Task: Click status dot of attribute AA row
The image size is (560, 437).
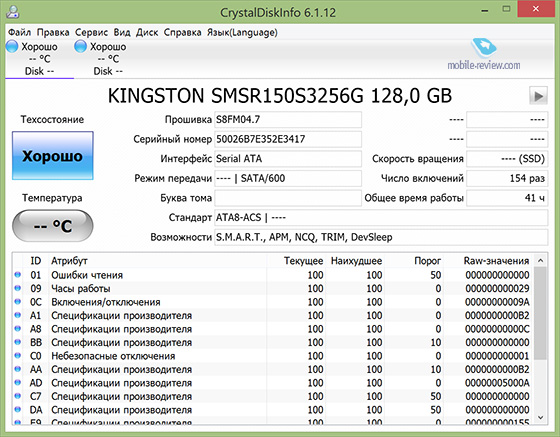Action: point(18,369)
